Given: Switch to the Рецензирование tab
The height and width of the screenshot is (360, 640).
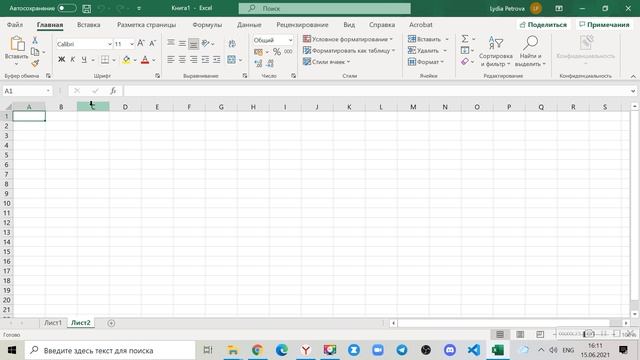Looking at the screenshot, I should click(x=302, y=24).
